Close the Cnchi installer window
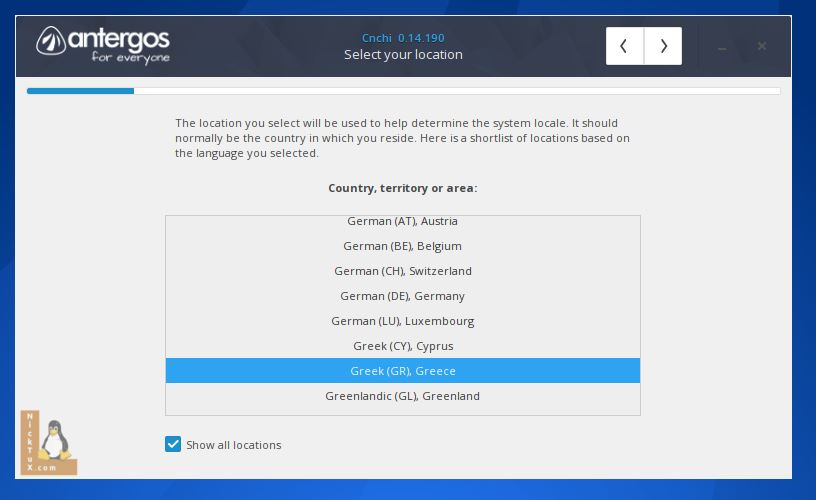816x500 pixels. 762,46
